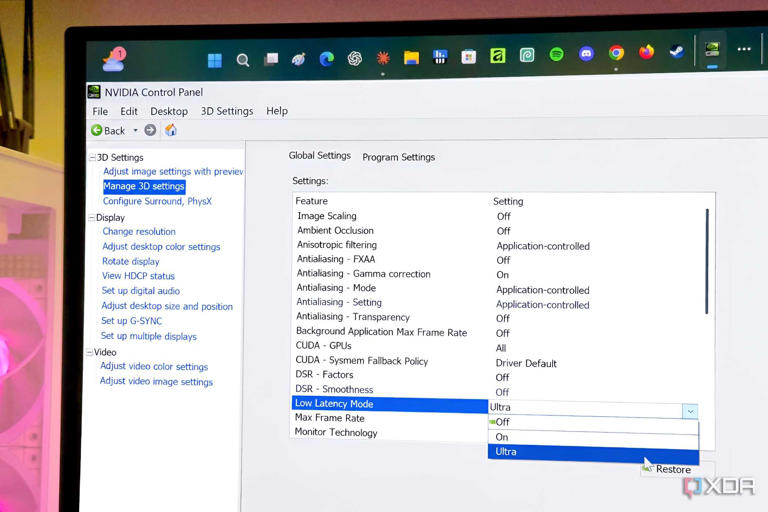
Task: Choose Ultra in Low Latency Mode list
Action: (593, 453)
